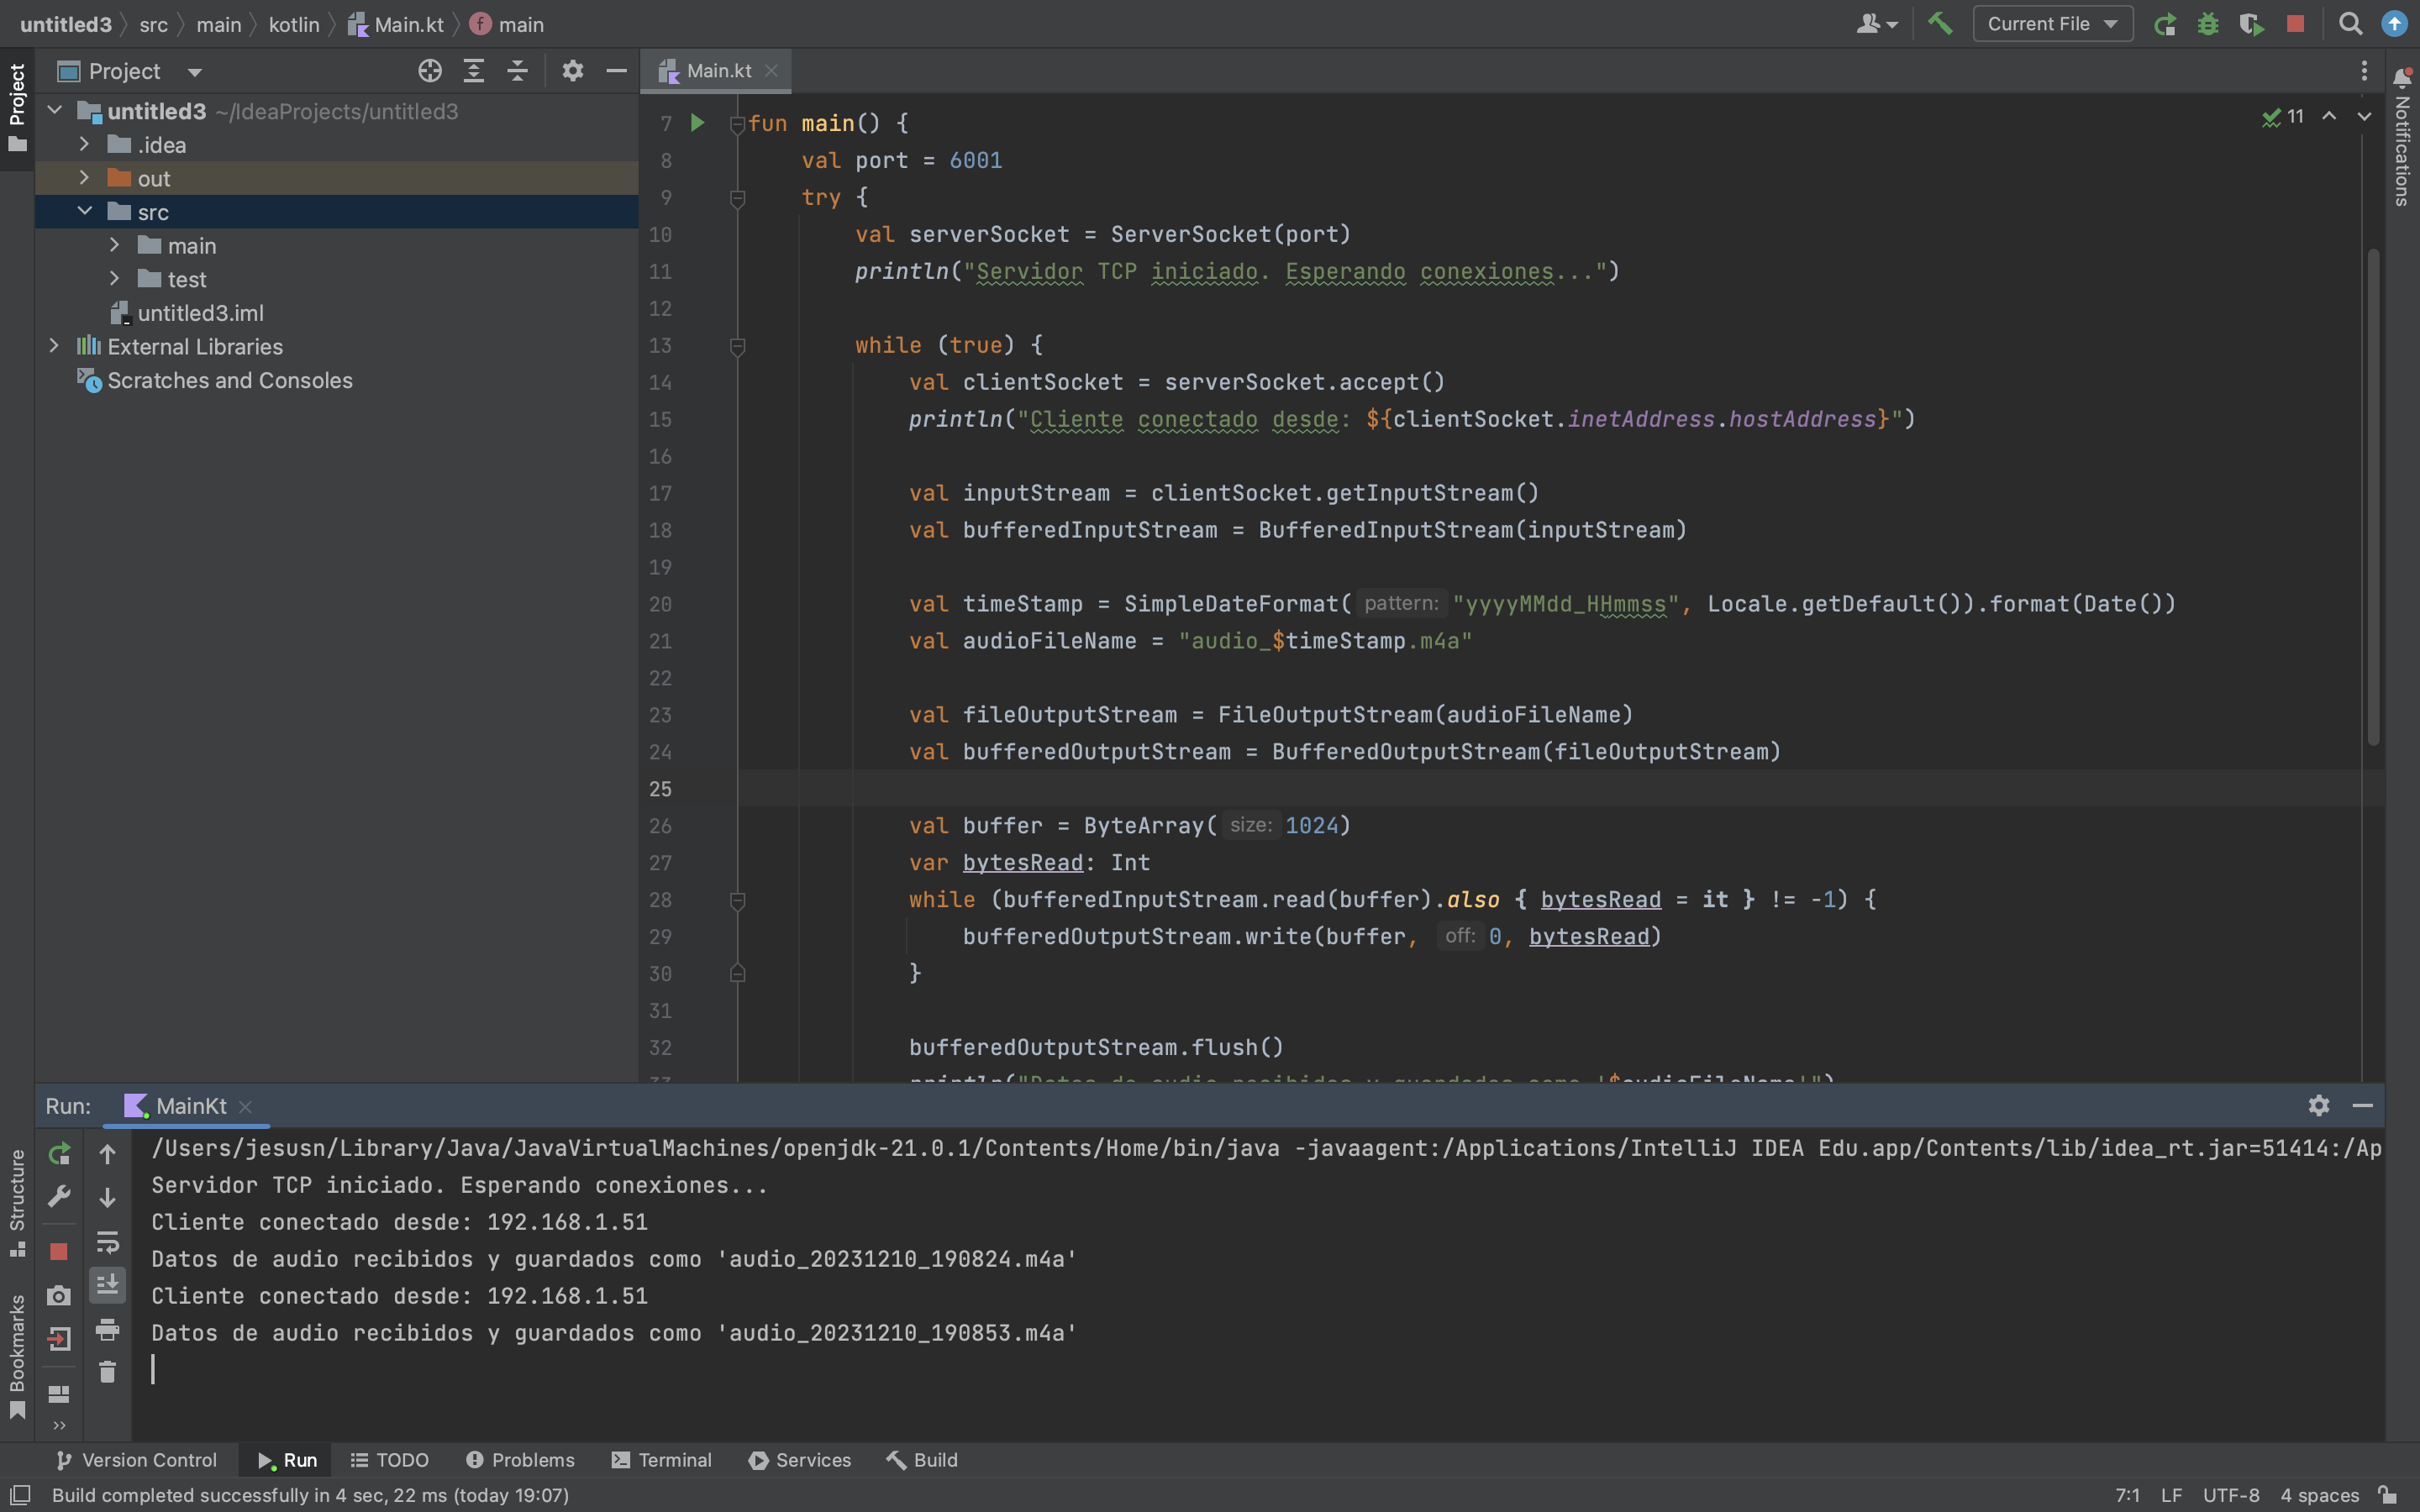Viewport: 2420px width, 1512px height.
Task: Open the Terminal tool window tab
Action: (661, 1460)
